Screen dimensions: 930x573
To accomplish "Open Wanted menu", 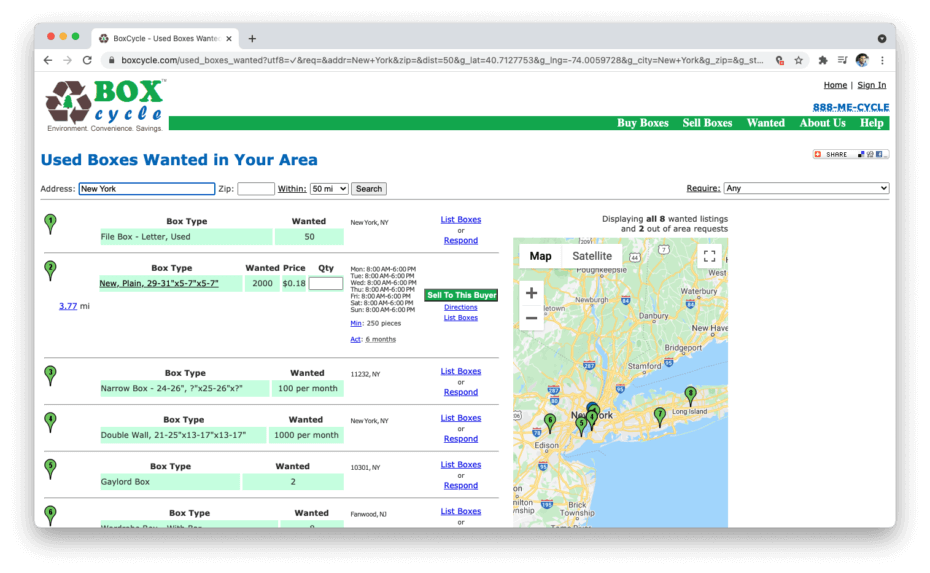I will [765, 123].
